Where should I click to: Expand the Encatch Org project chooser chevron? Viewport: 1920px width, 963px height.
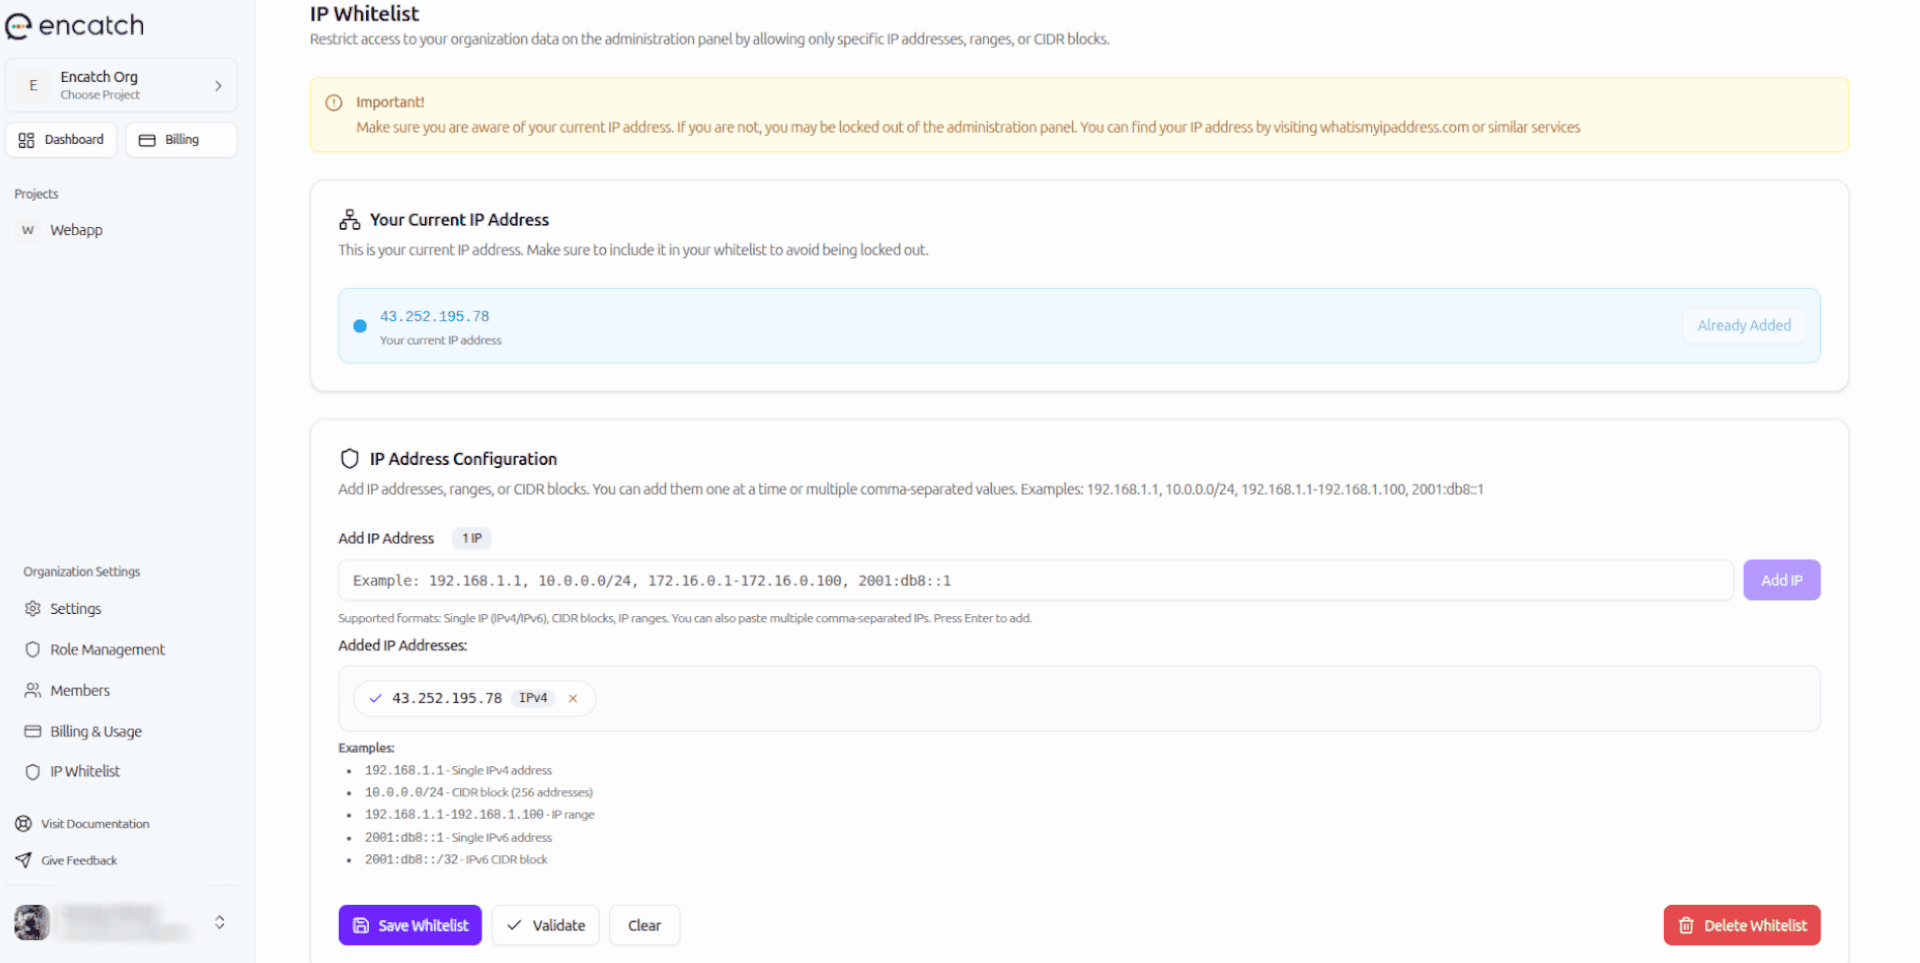click(x=218, y=85)
